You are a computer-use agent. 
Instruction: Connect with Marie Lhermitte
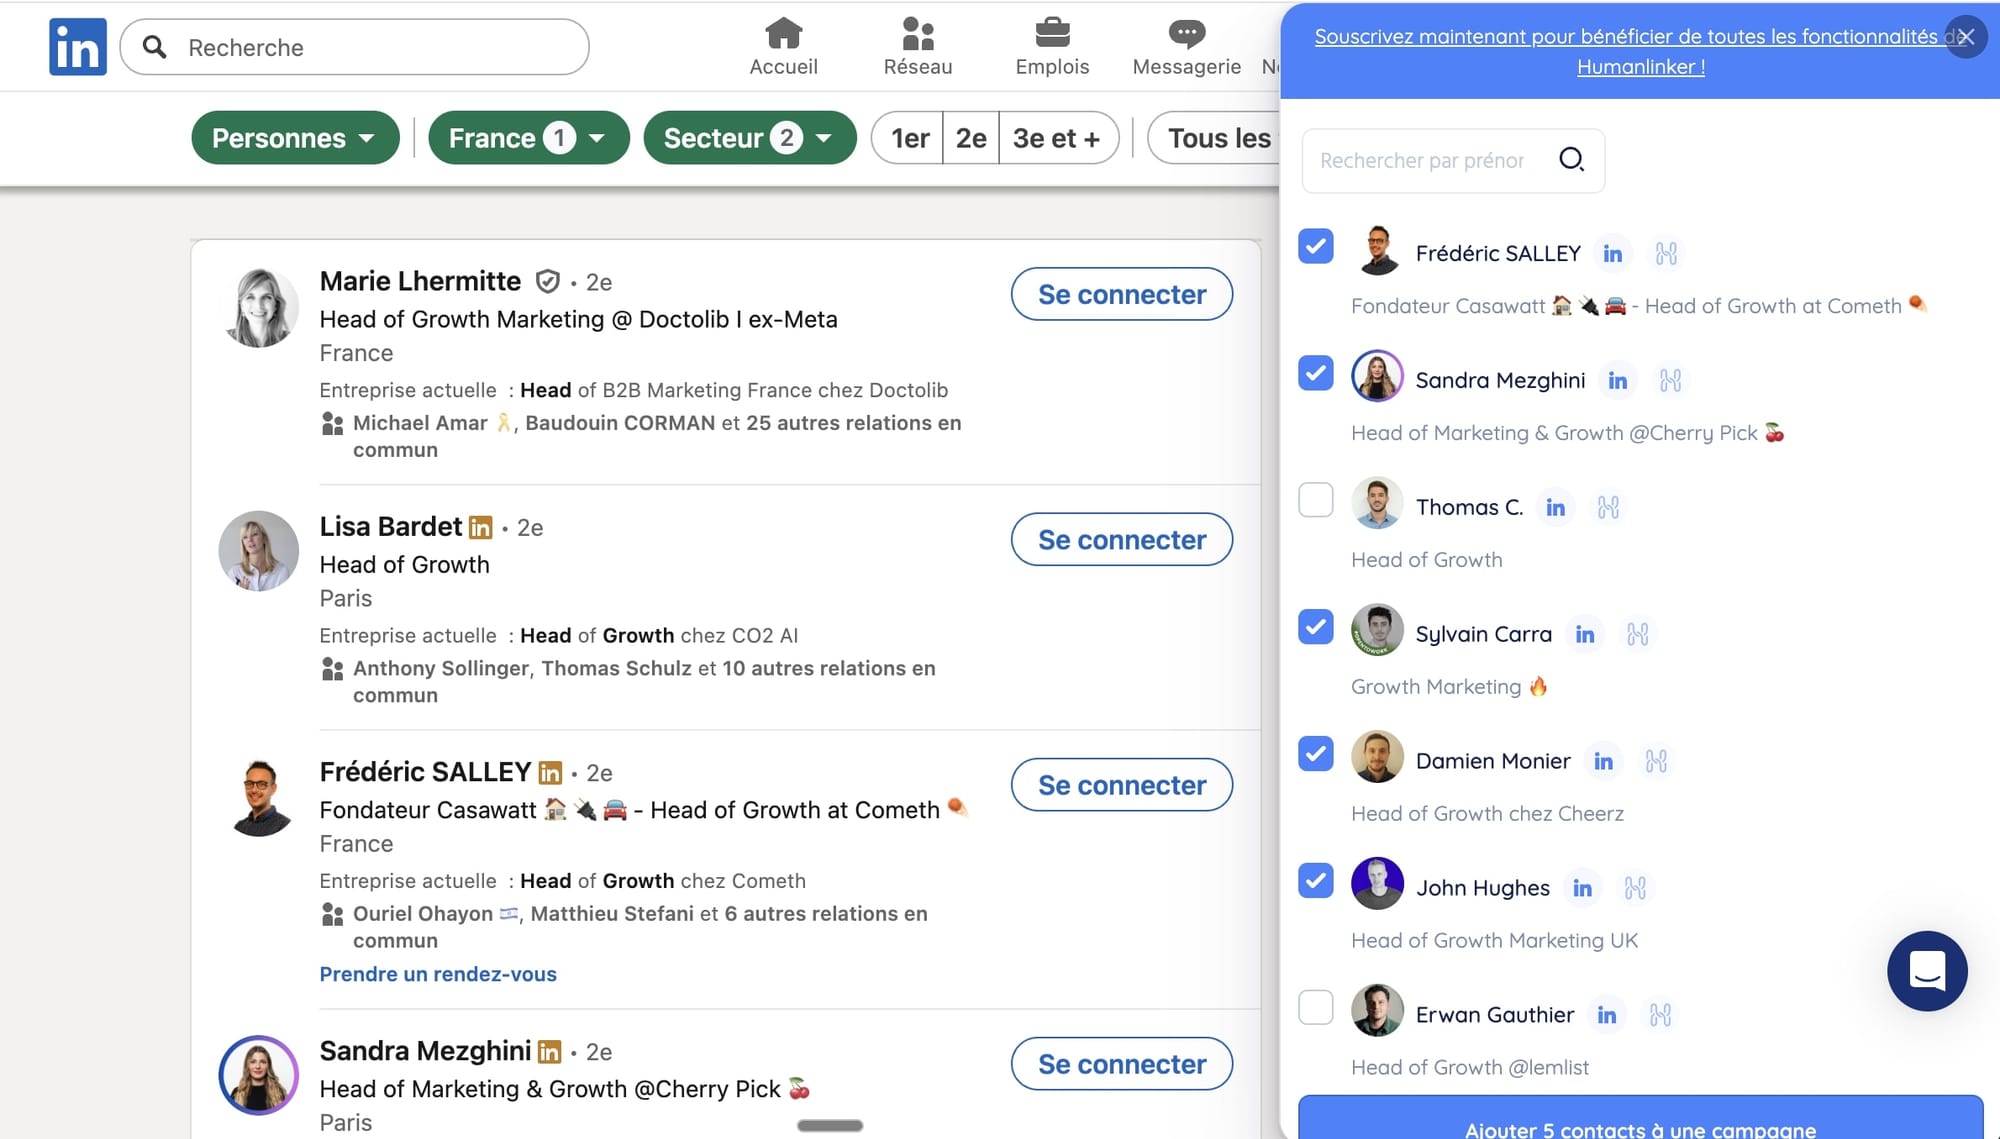click(x=1121, y=294)
